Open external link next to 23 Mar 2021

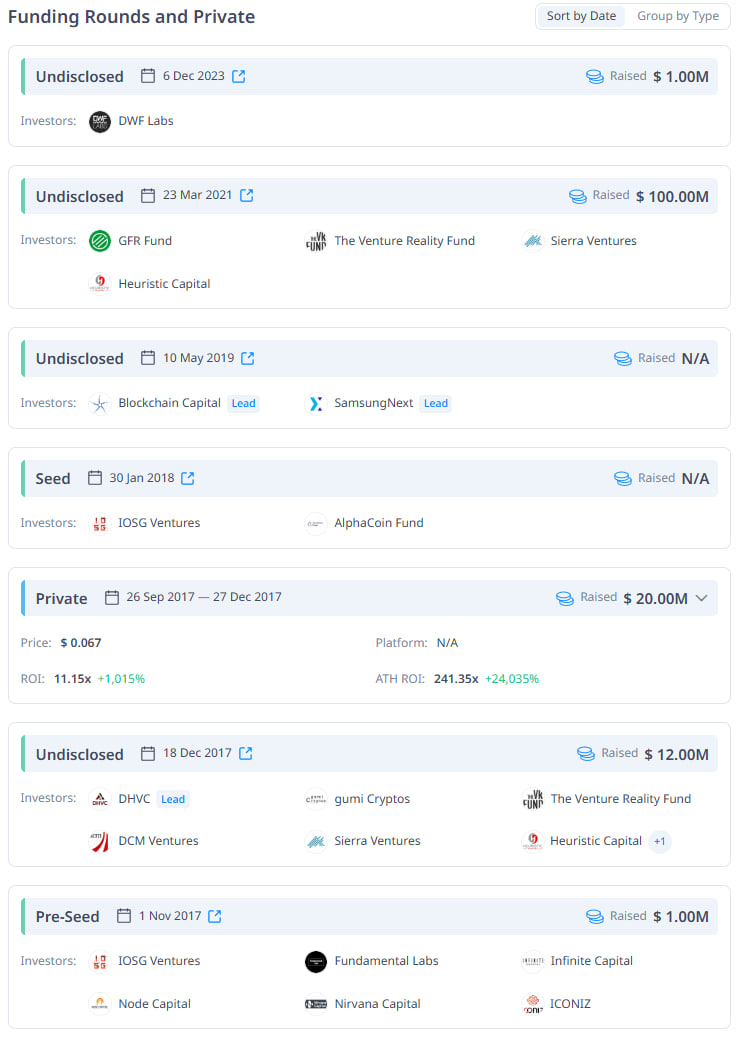(x=247, y=195)
